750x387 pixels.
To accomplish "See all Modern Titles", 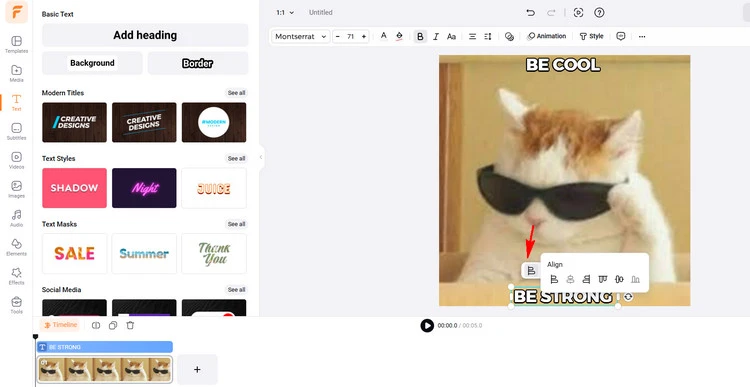I will point(236,93).
